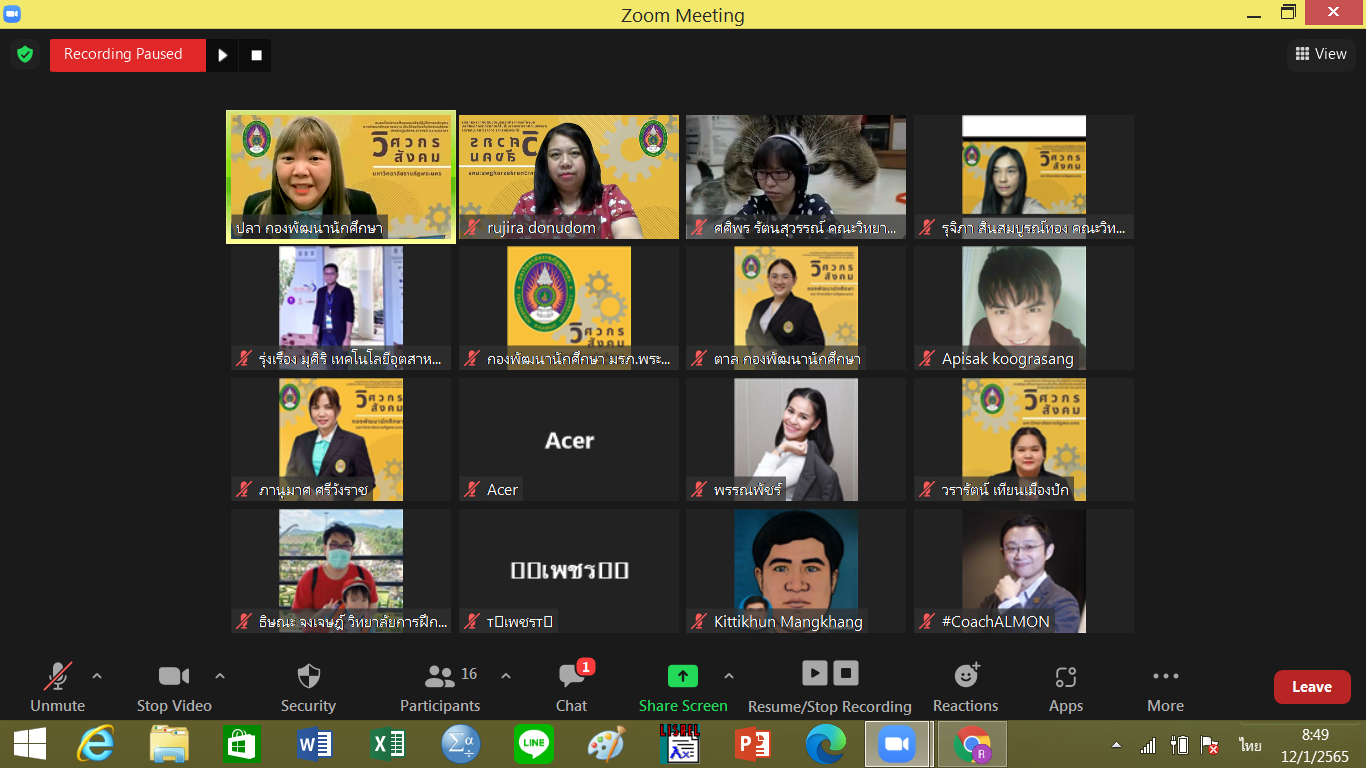
Task: Open the Security shield icon
Action: (308, 677)
